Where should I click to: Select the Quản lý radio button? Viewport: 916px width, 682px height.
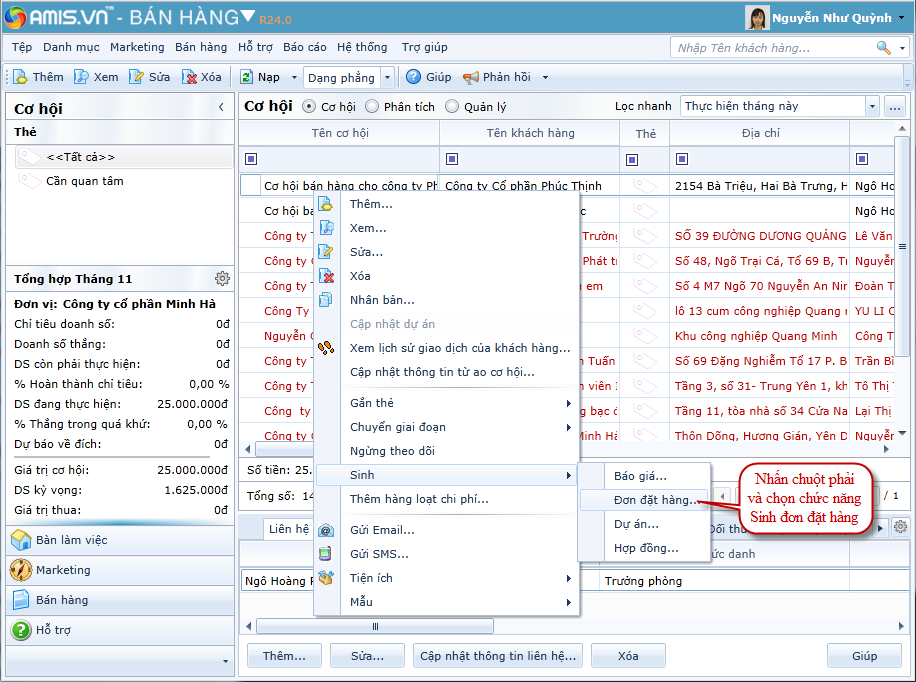452,106
